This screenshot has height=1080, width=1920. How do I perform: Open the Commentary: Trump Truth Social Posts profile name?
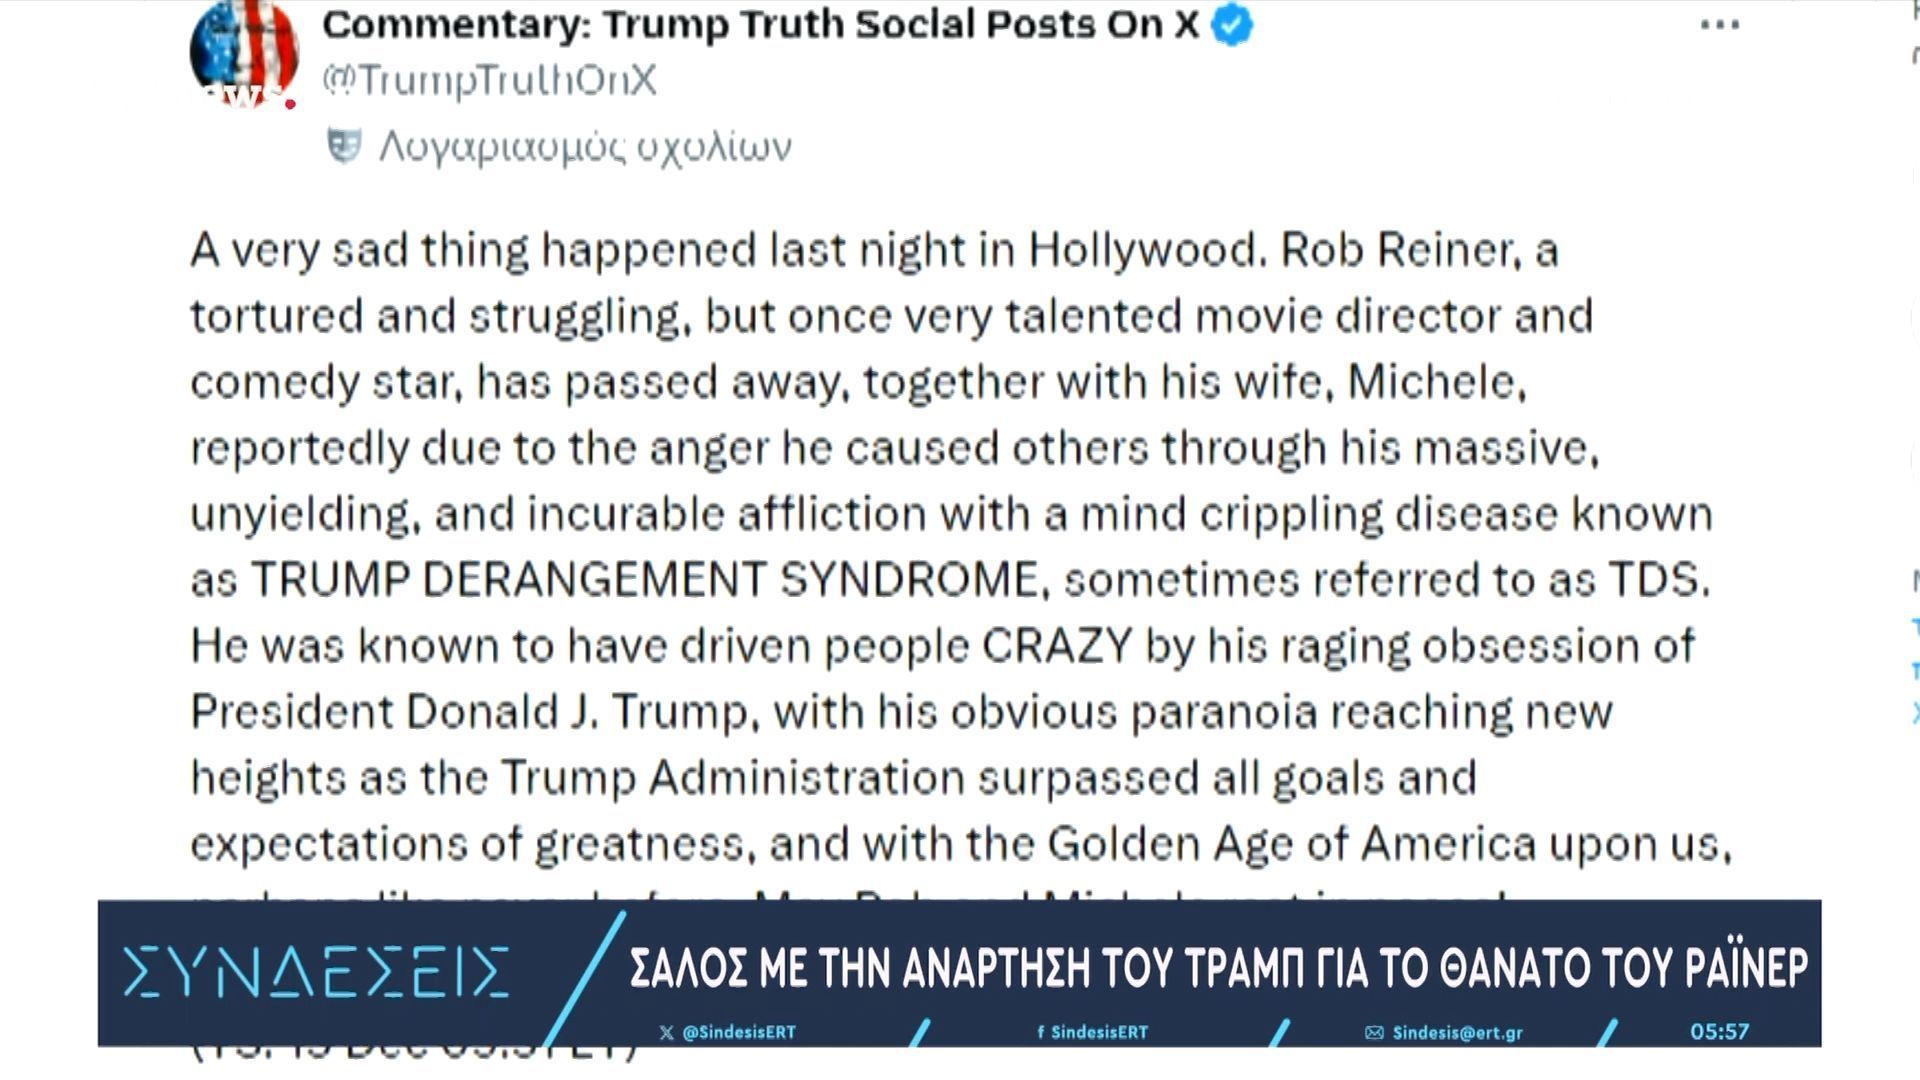point(760,25)
